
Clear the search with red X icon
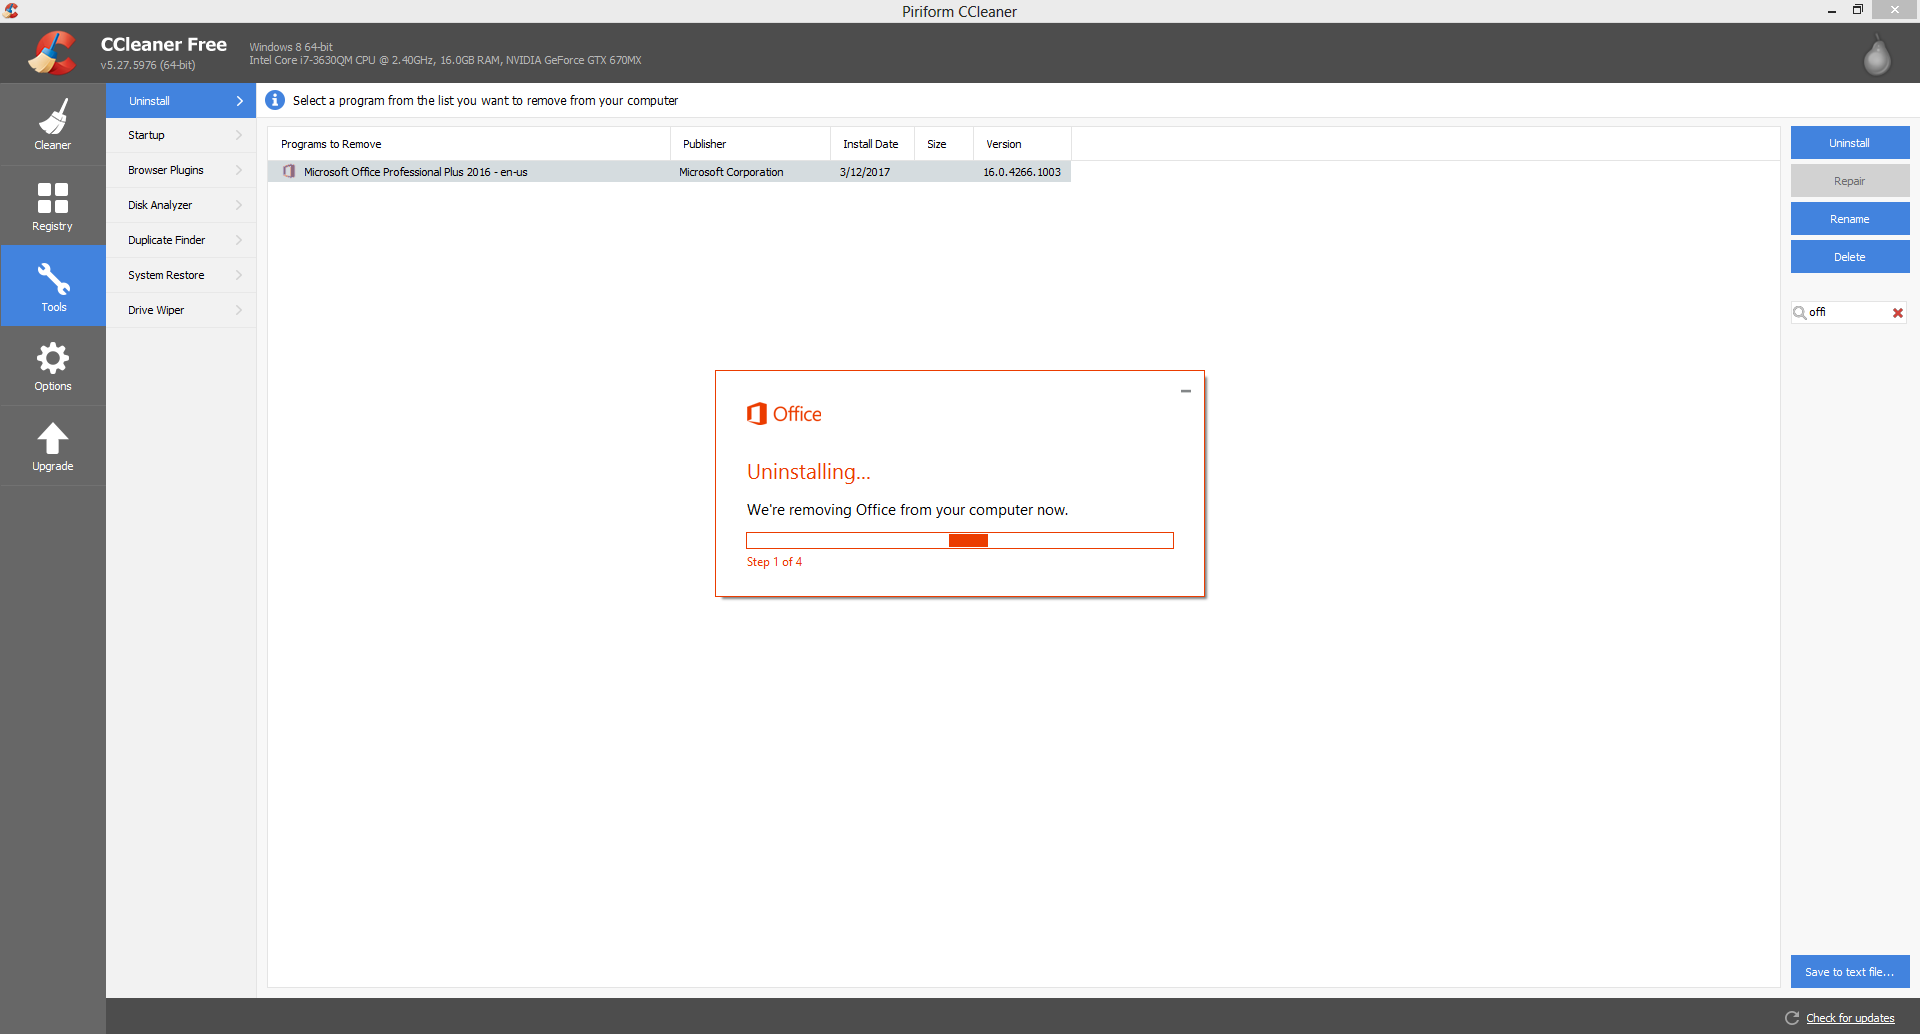pos(1897,313)
